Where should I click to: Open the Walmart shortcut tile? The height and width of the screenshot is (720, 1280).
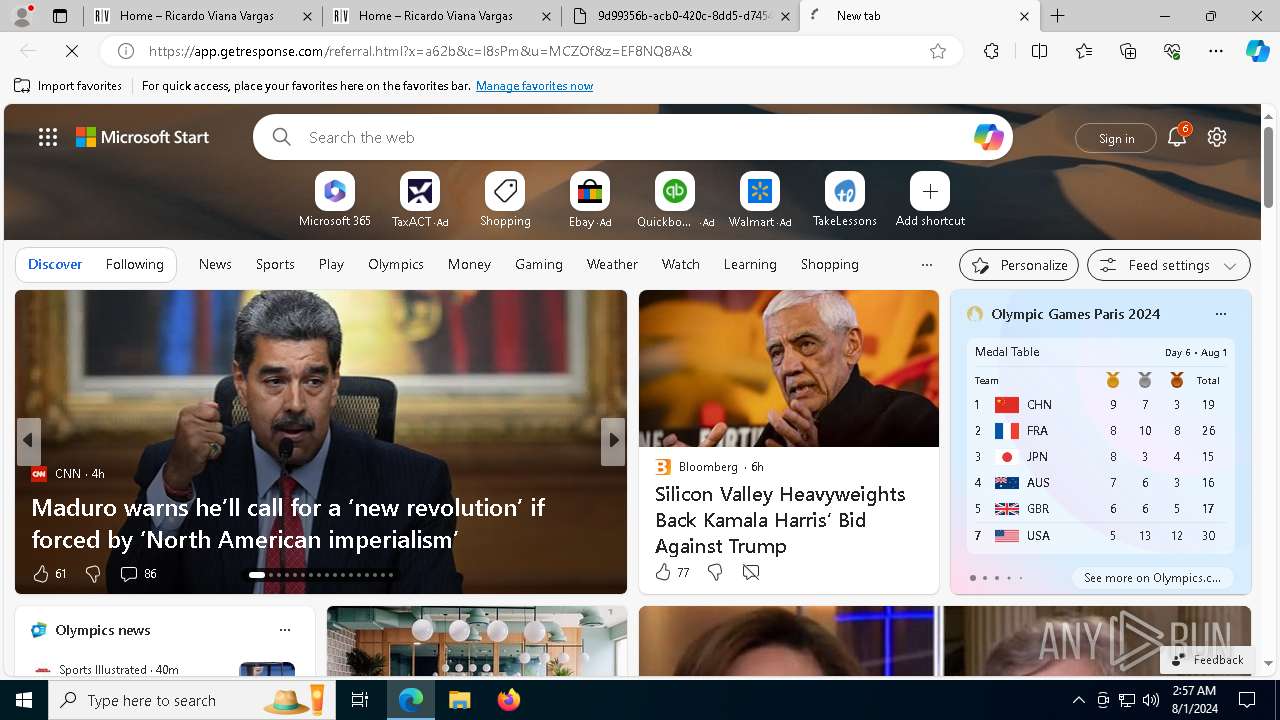(x=760, y=191)
